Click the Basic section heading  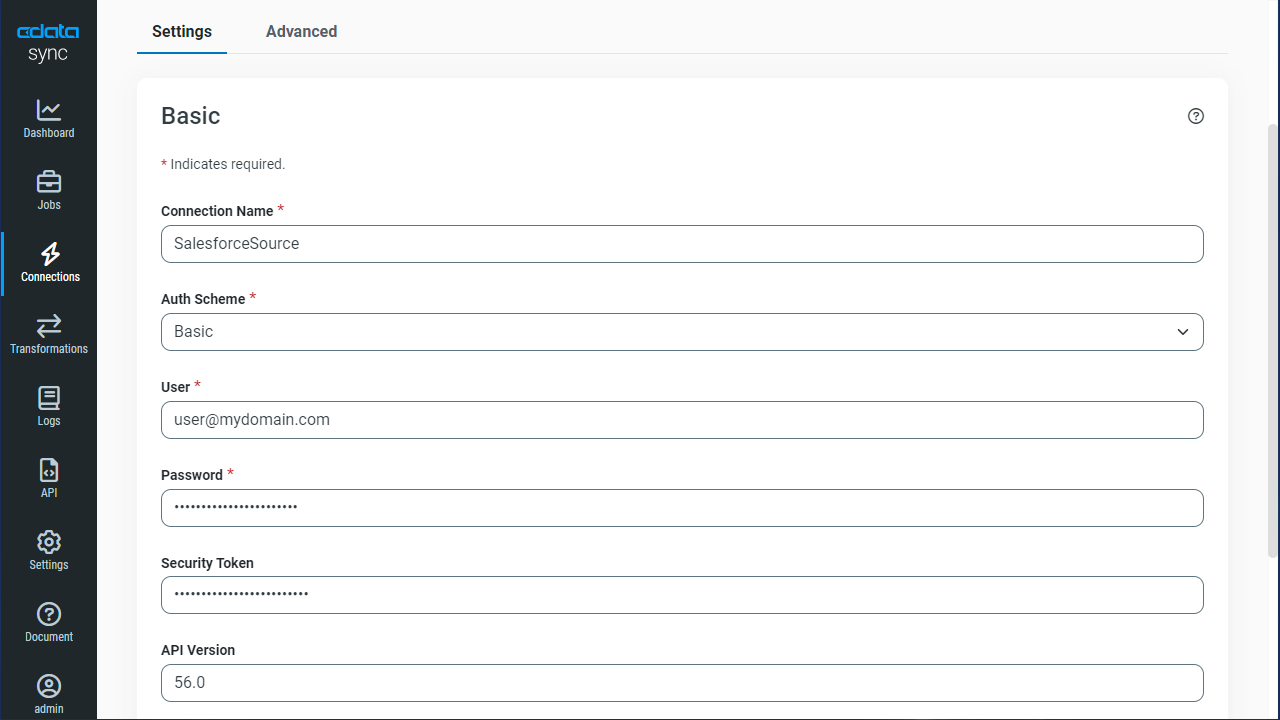point(190,116)
